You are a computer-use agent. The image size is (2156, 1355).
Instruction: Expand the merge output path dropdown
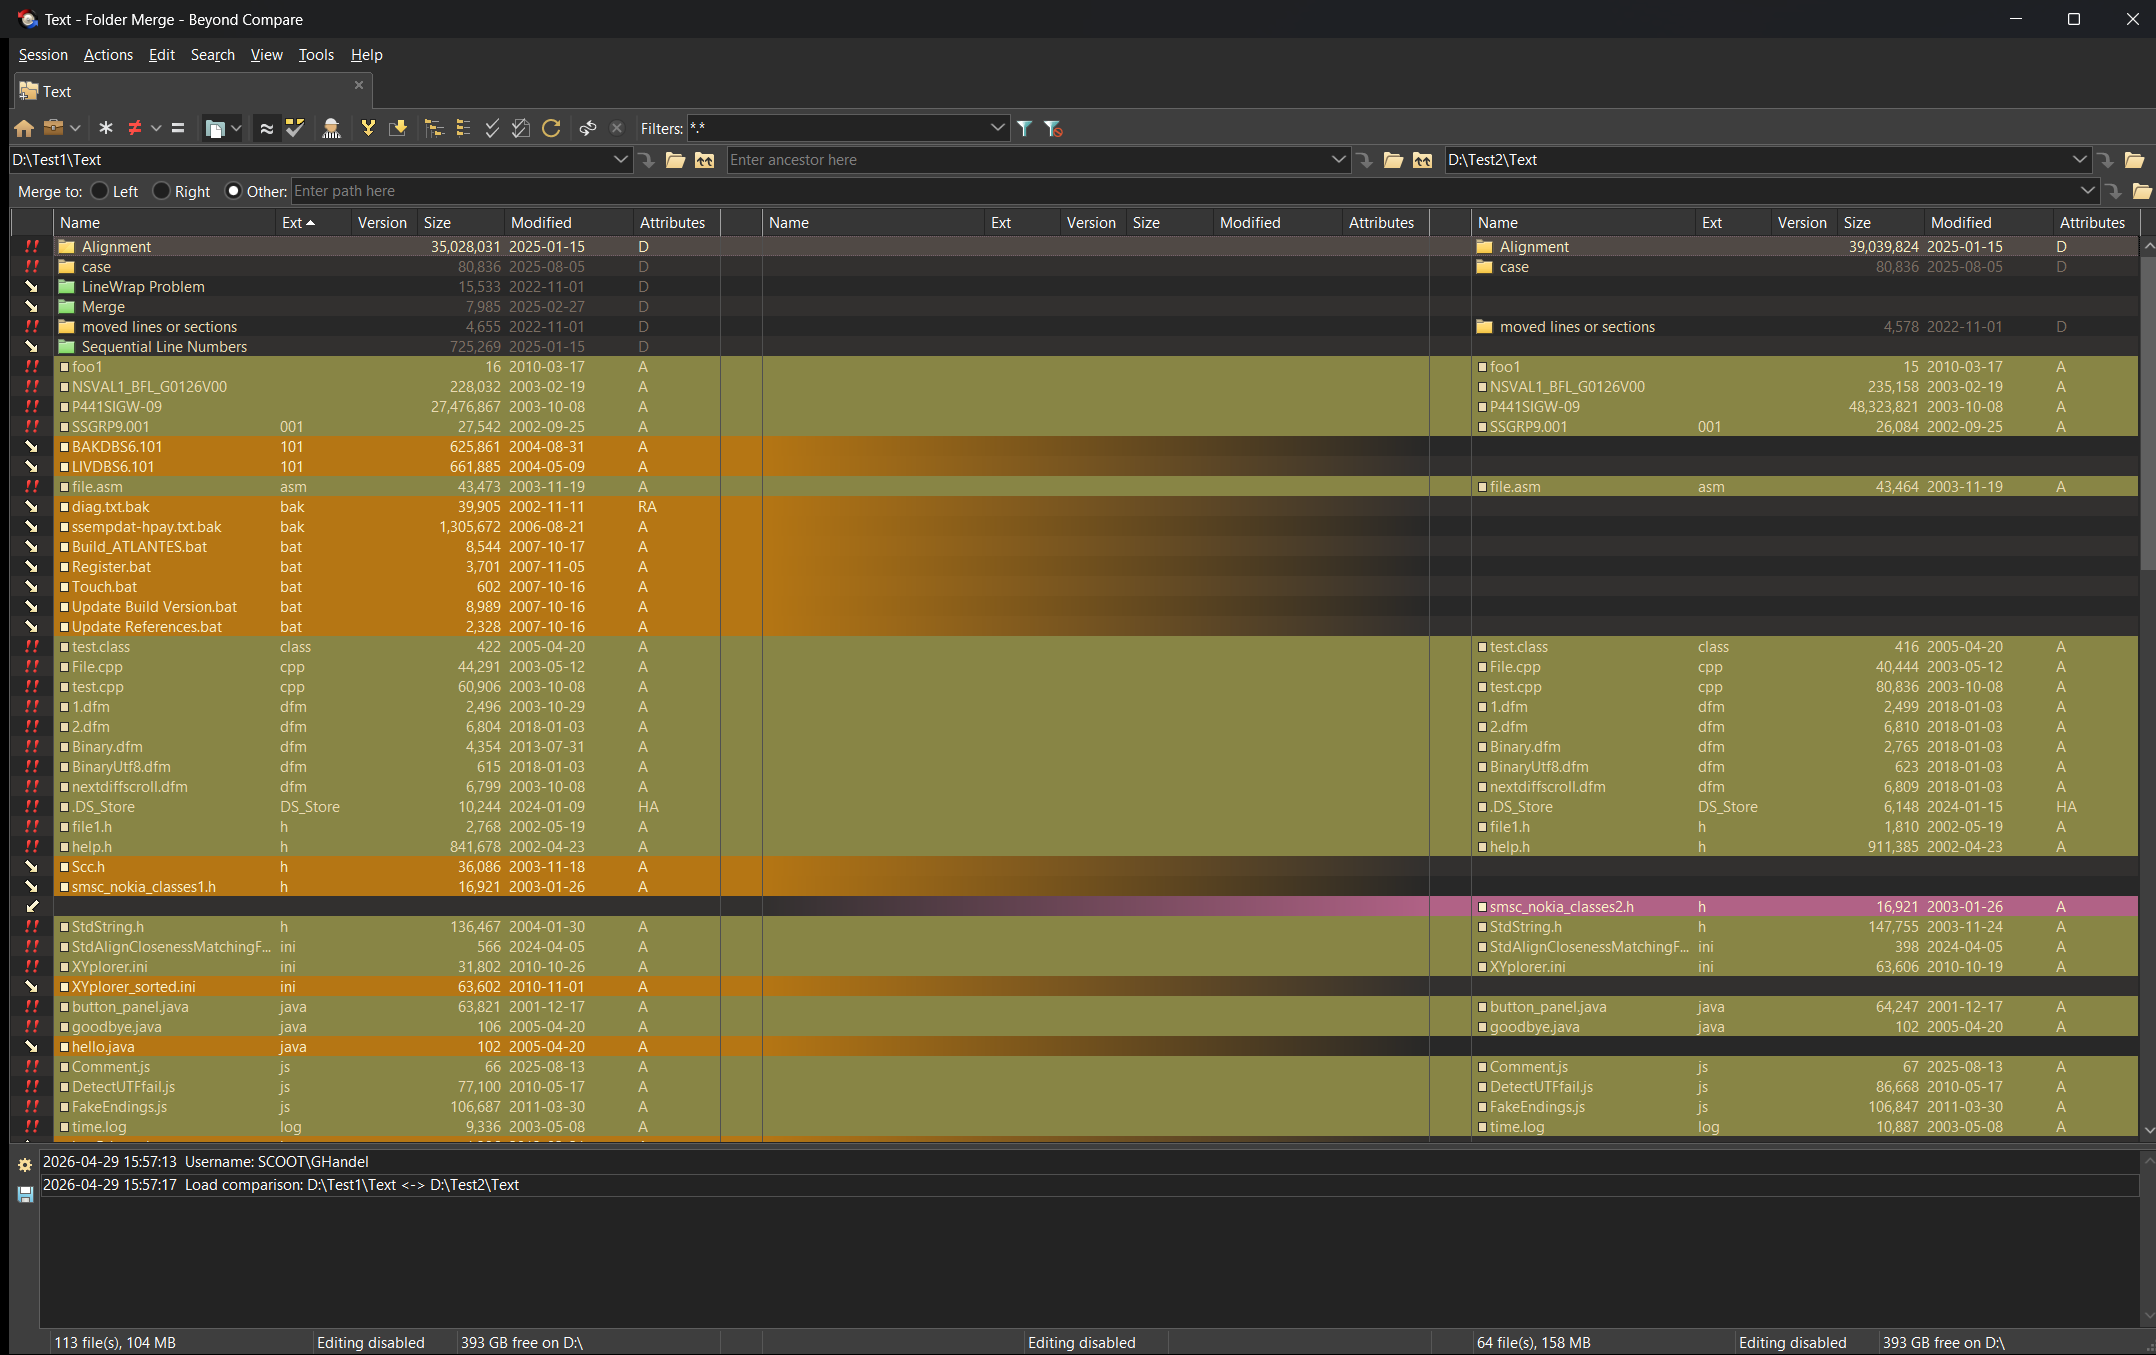[x=2087, y=191]
